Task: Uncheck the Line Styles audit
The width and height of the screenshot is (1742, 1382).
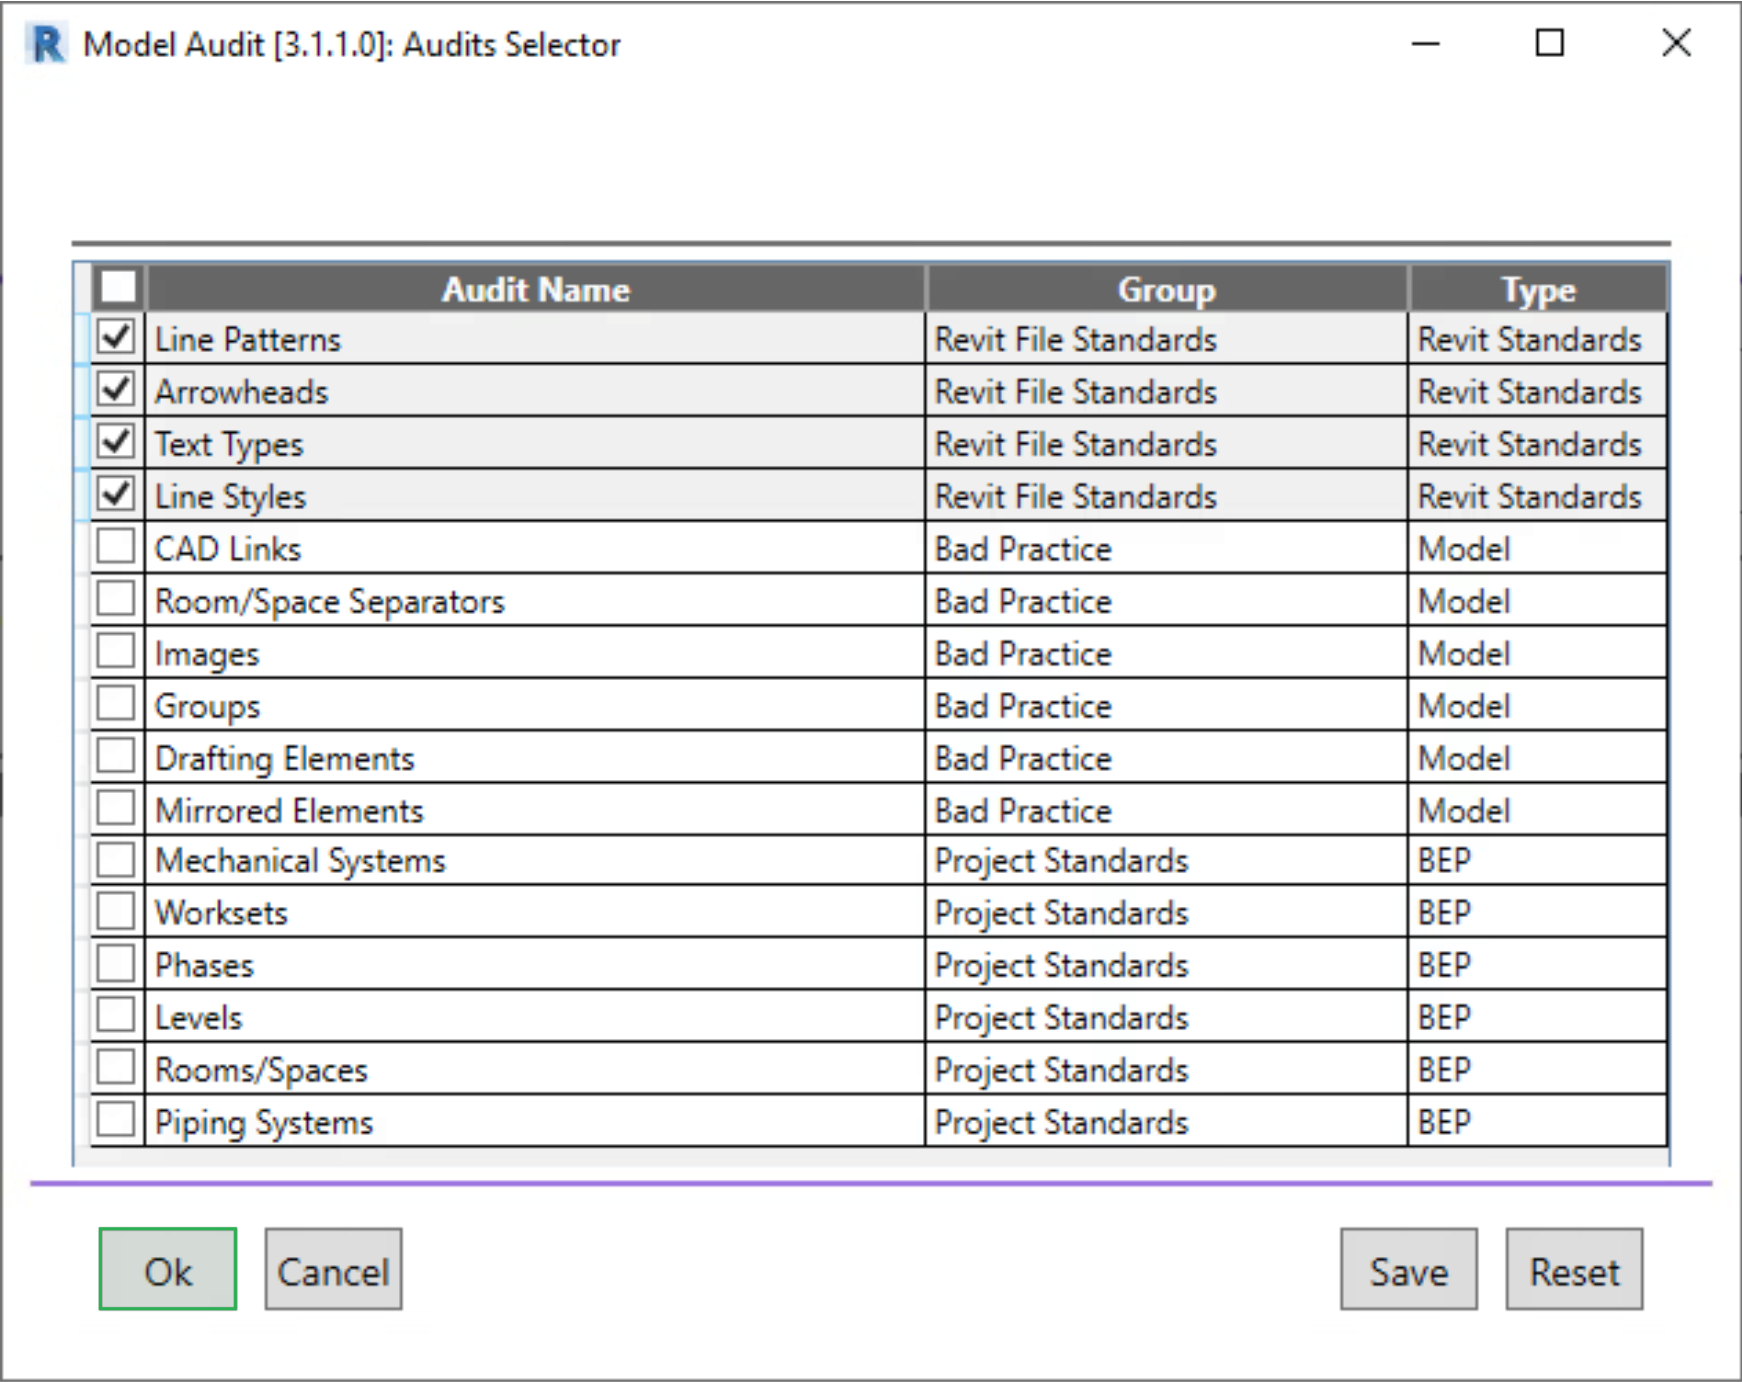Action: point(116,494)
